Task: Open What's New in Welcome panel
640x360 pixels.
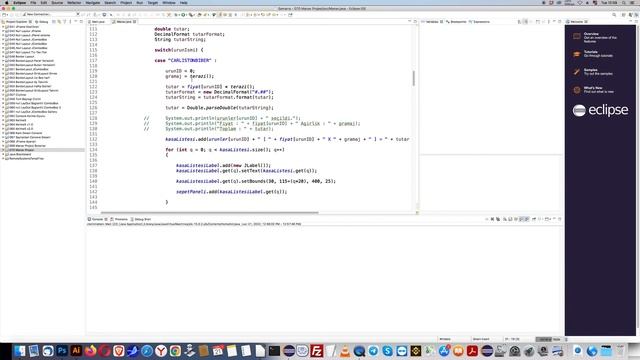Action: (x=593, y=88)
